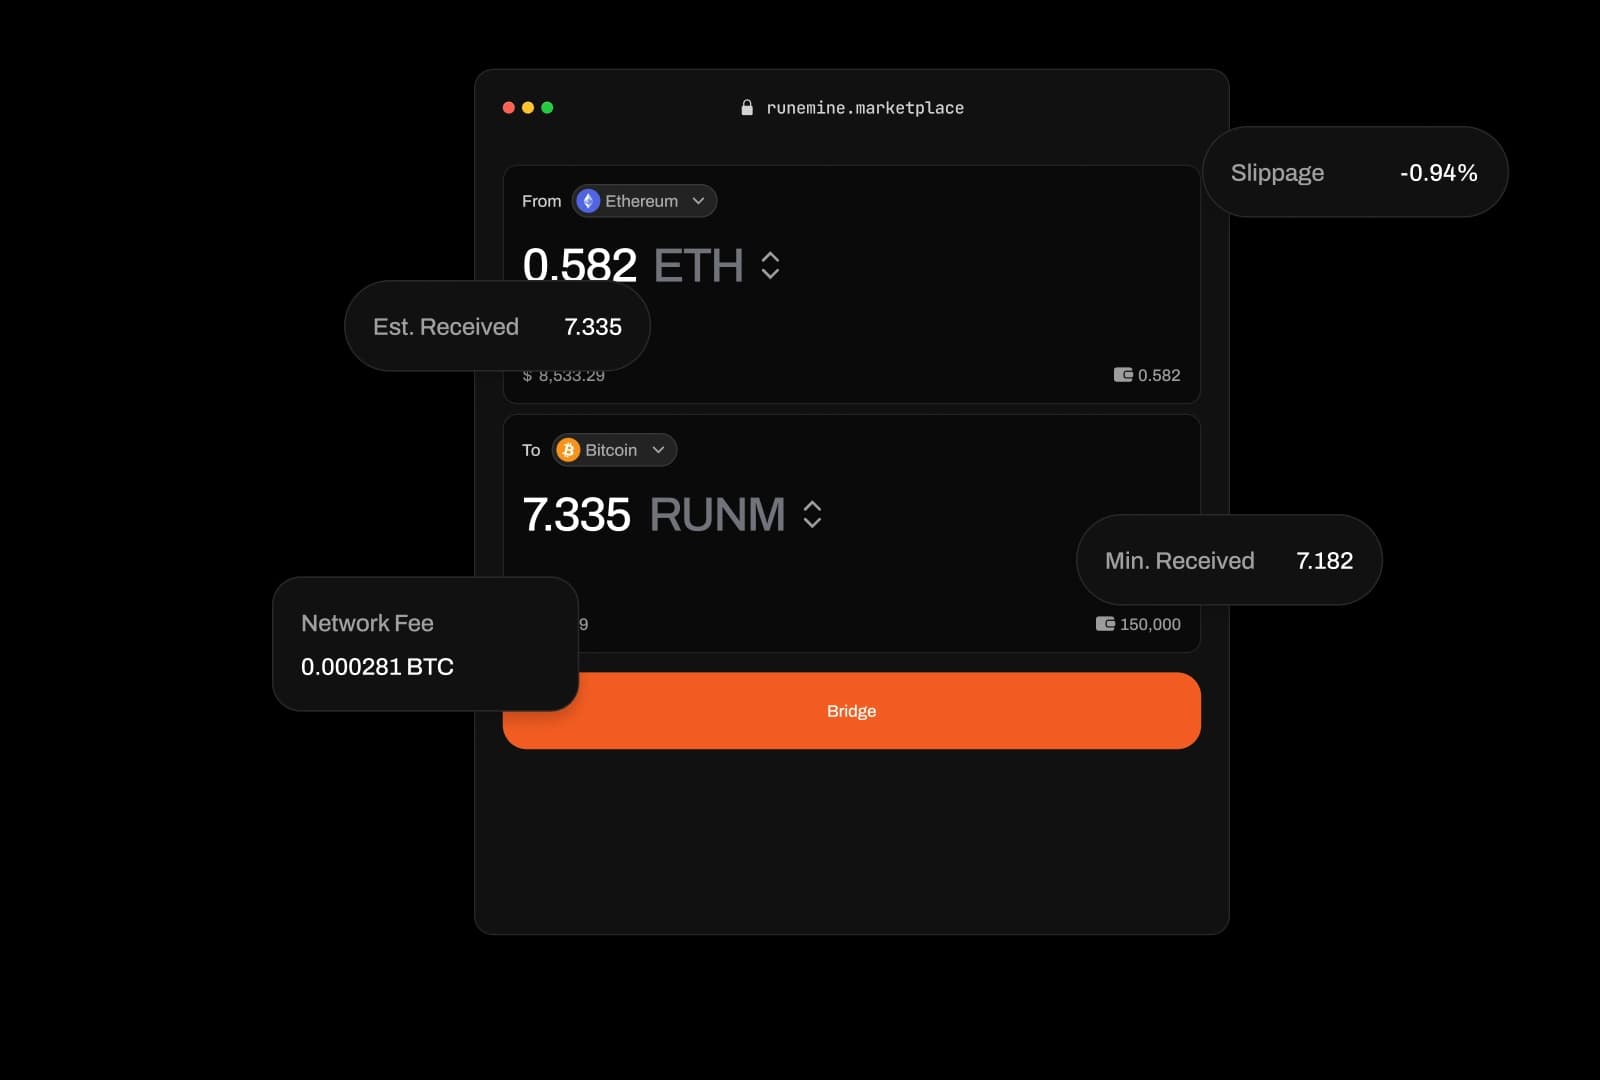
Task: Focus the 7.335 To amount field
Action: click(x=577, y=514)
